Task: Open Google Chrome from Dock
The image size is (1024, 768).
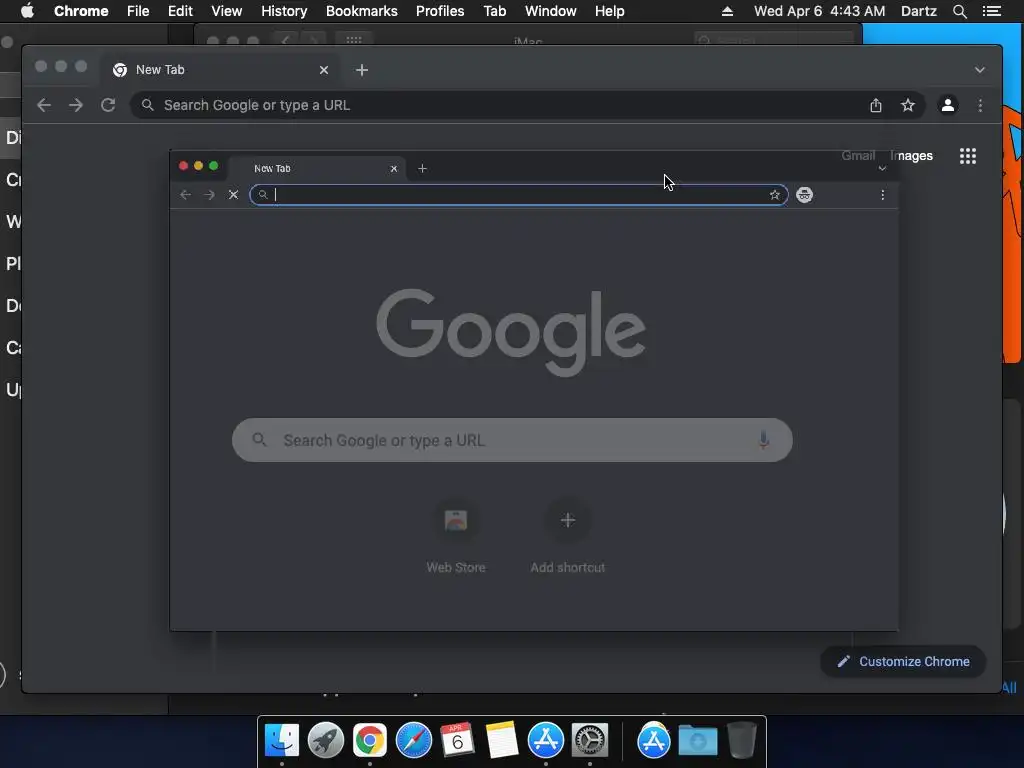Action: click(370, 741)
